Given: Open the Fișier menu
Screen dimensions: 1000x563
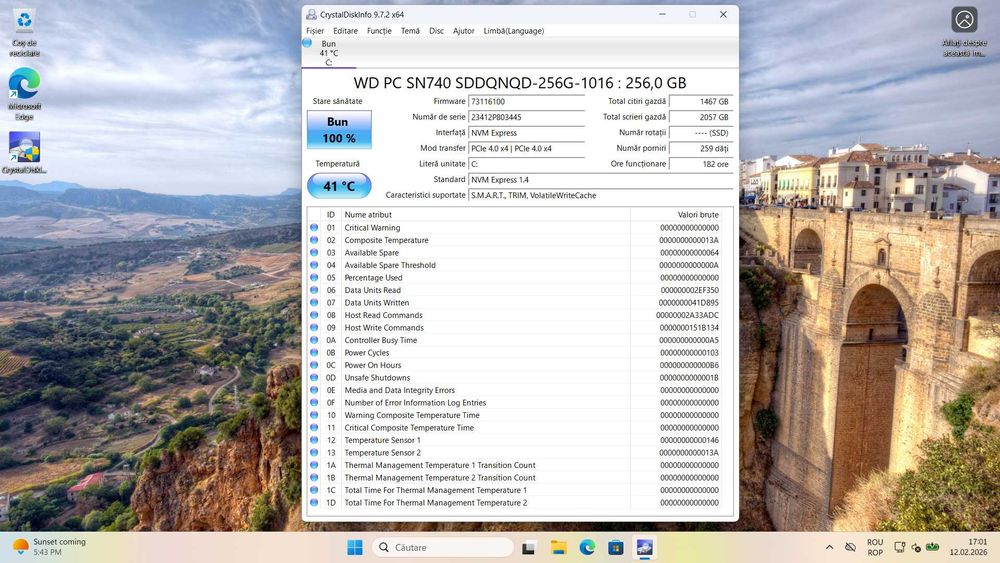Looking at the screenshot, I should coord(315,31).
